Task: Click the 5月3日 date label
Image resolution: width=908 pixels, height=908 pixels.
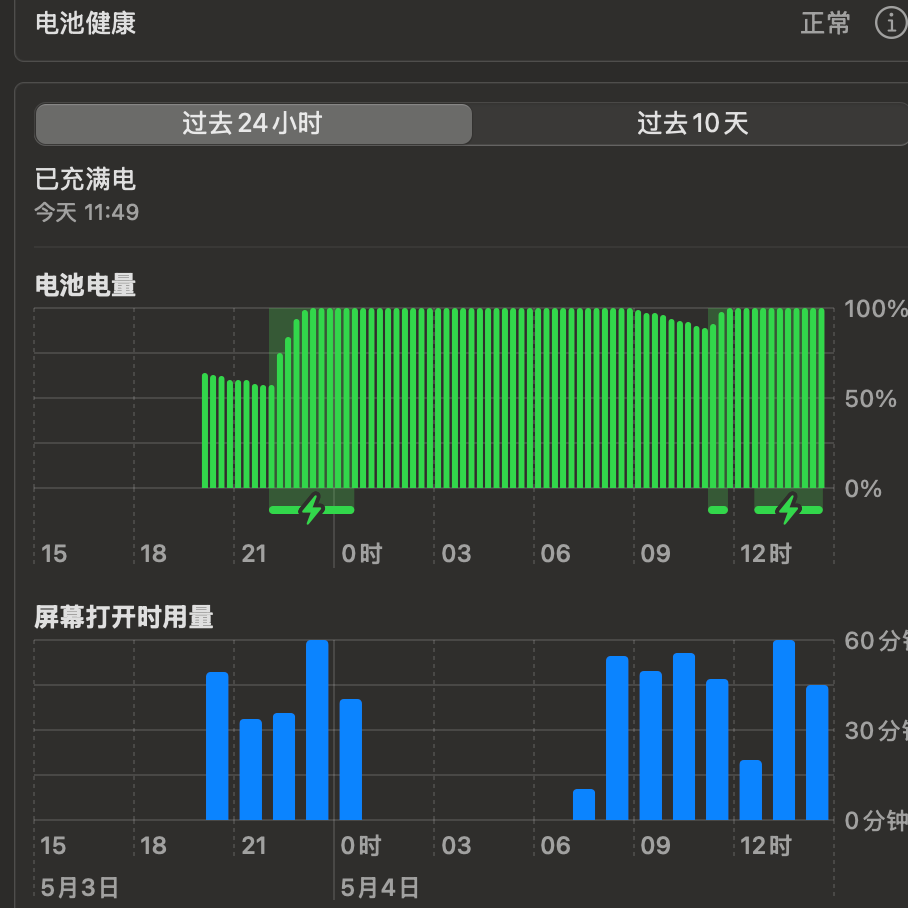Action: point(80,888)
